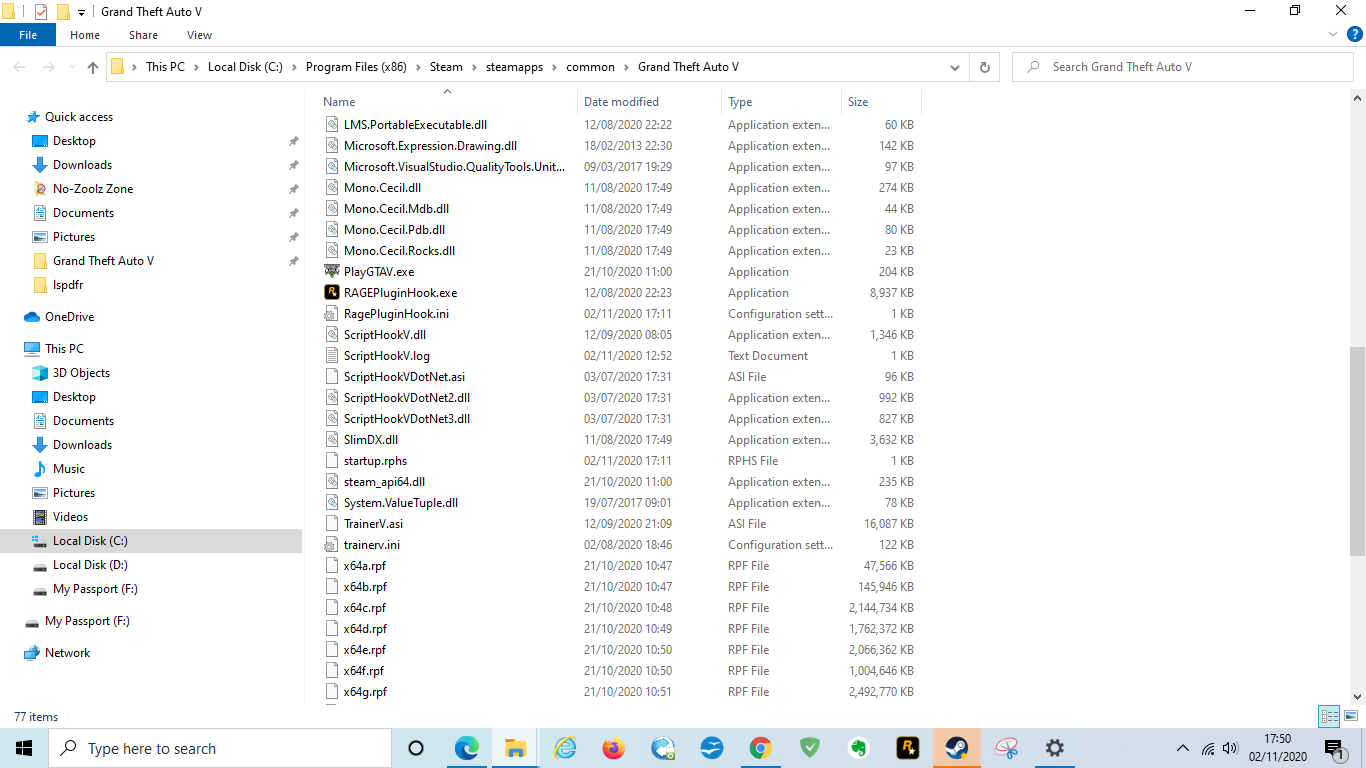Select Local Disk (D:) in navigation pane
The width and height of the screenshot is (1366, 768).
(x=90, y=565)
